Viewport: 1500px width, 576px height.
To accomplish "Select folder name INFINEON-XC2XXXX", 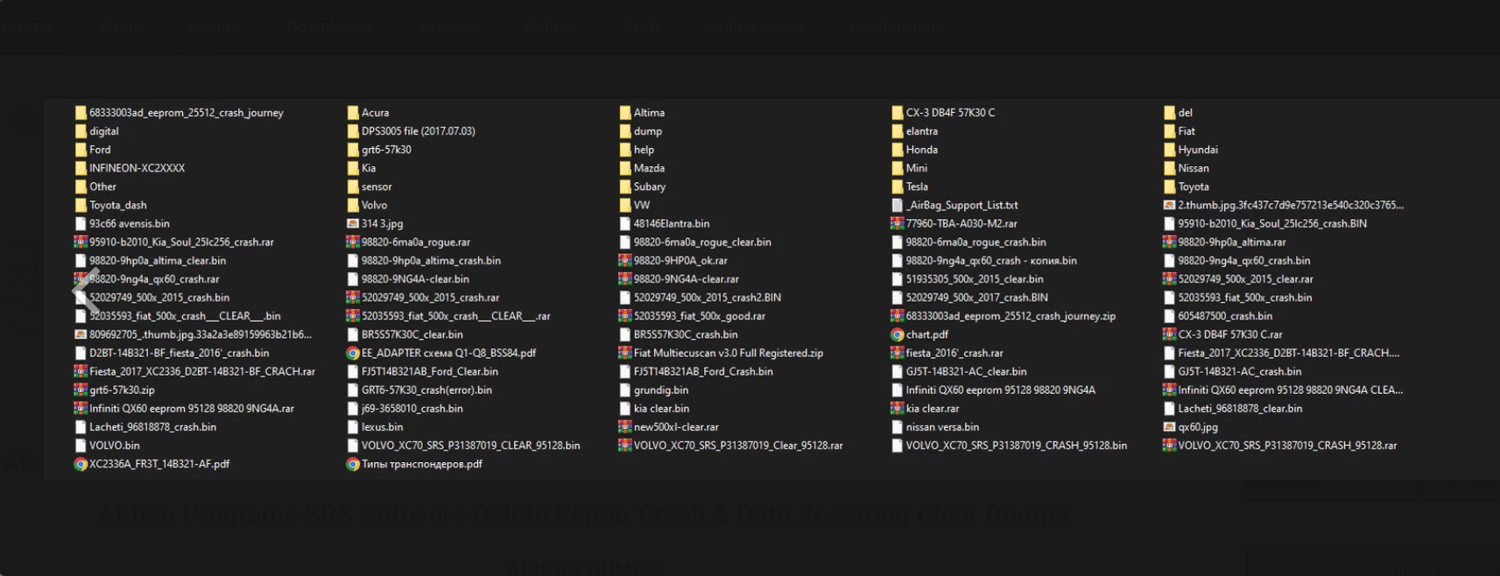I will (137, 168).
